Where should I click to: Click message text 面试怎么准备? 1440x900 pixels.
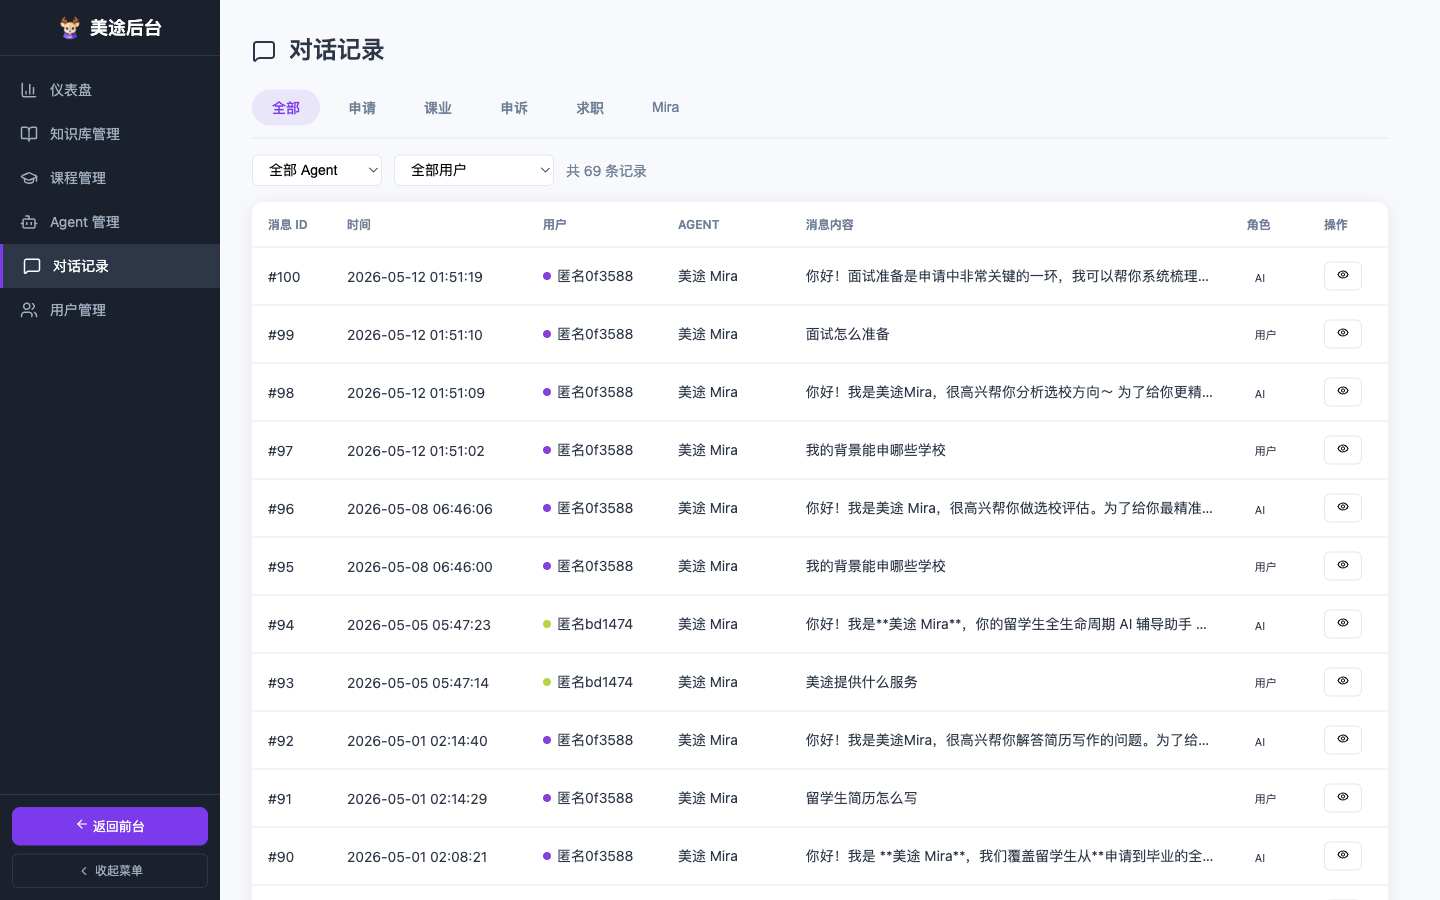click(848, 334)
